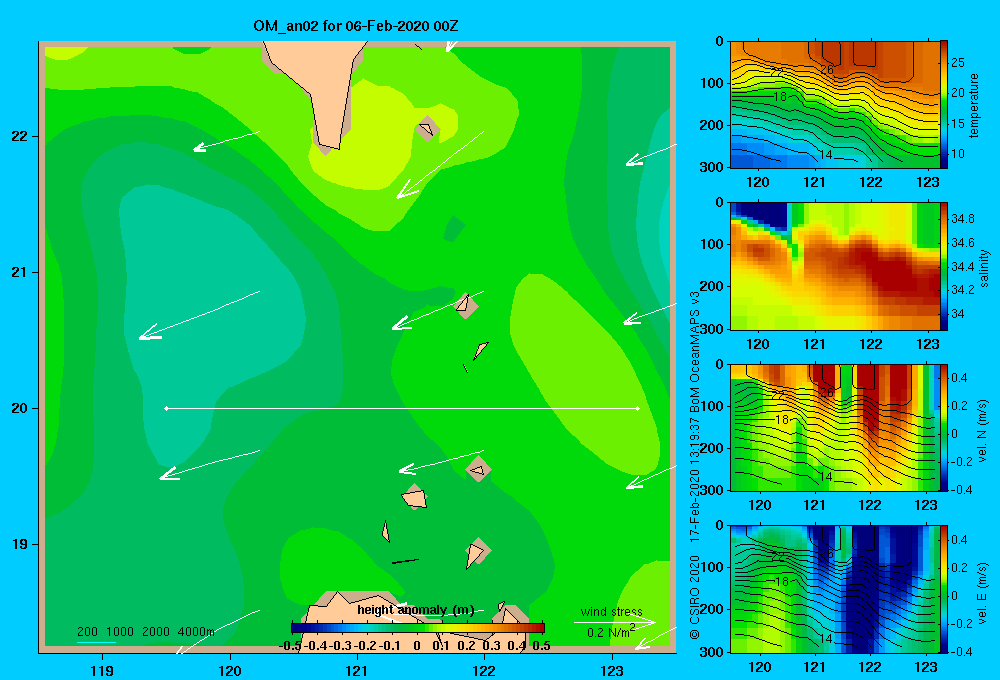Click depth label 300 on the salinity plot

(x=712, y=328)
